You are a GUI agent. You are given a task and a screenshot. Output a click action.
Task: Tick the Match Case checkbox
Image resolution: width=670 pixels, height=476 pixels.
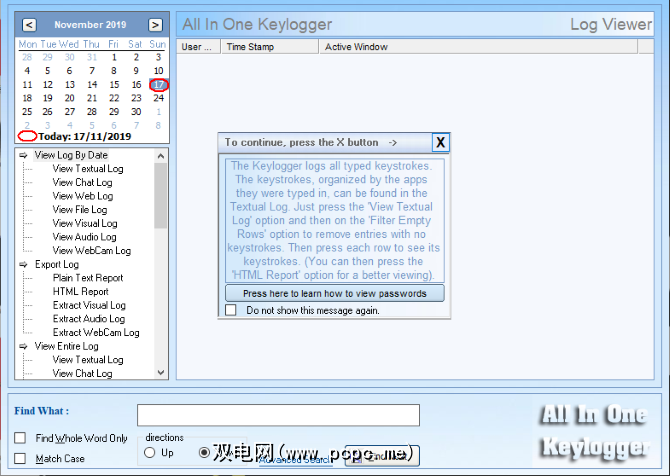[x=20, y=458]
